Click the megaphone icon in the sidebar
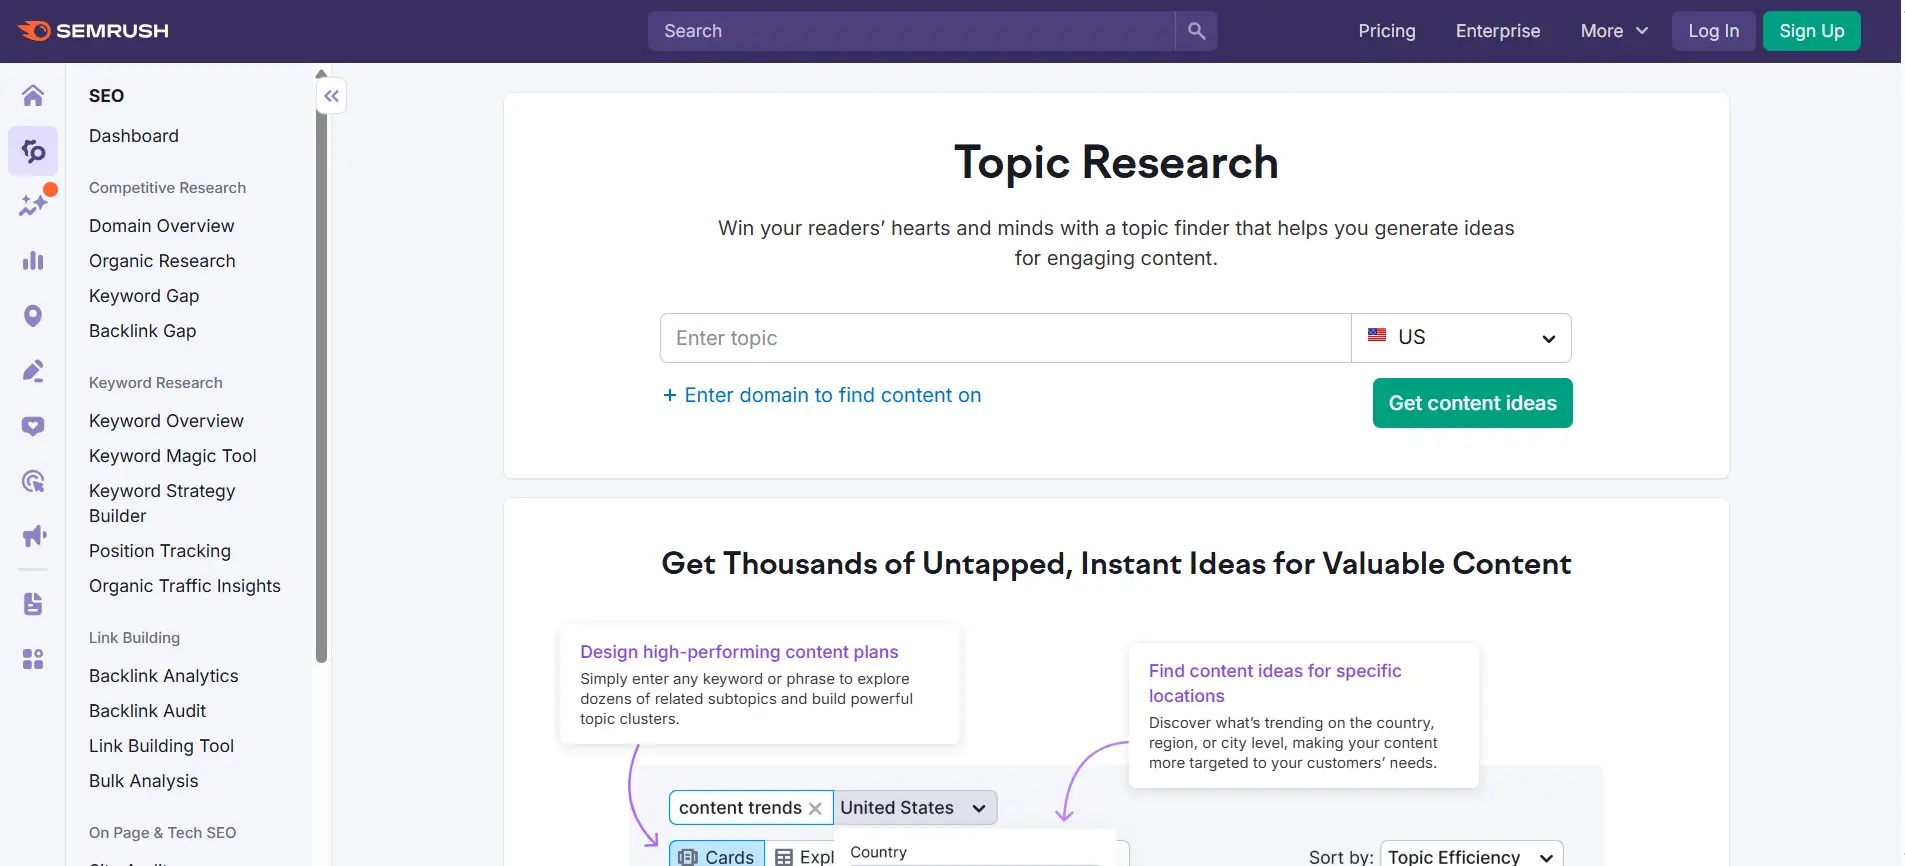The width and height of the screenshot is (1905, 866). pyautogui.click(x=33, y=536)
